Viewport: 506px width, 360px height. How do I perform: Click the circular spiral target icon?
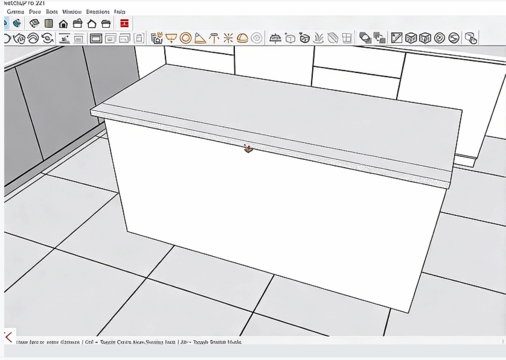coord(439,38)
